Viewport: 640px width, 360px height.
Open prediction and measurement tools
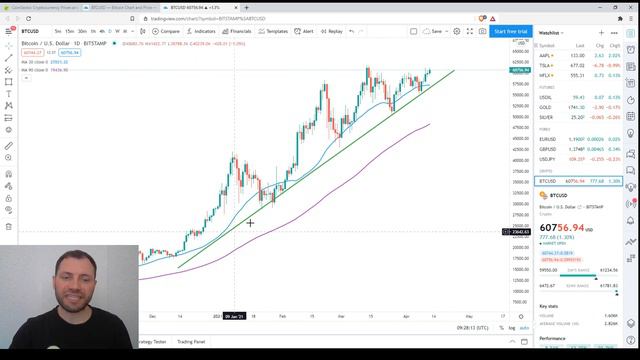(x=9, y=118)
